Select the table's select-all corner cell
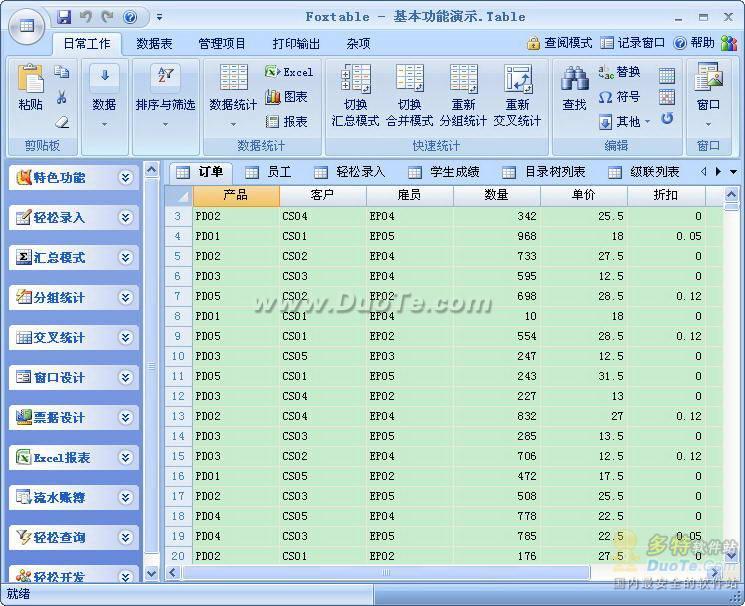 [x=179, y=195]
